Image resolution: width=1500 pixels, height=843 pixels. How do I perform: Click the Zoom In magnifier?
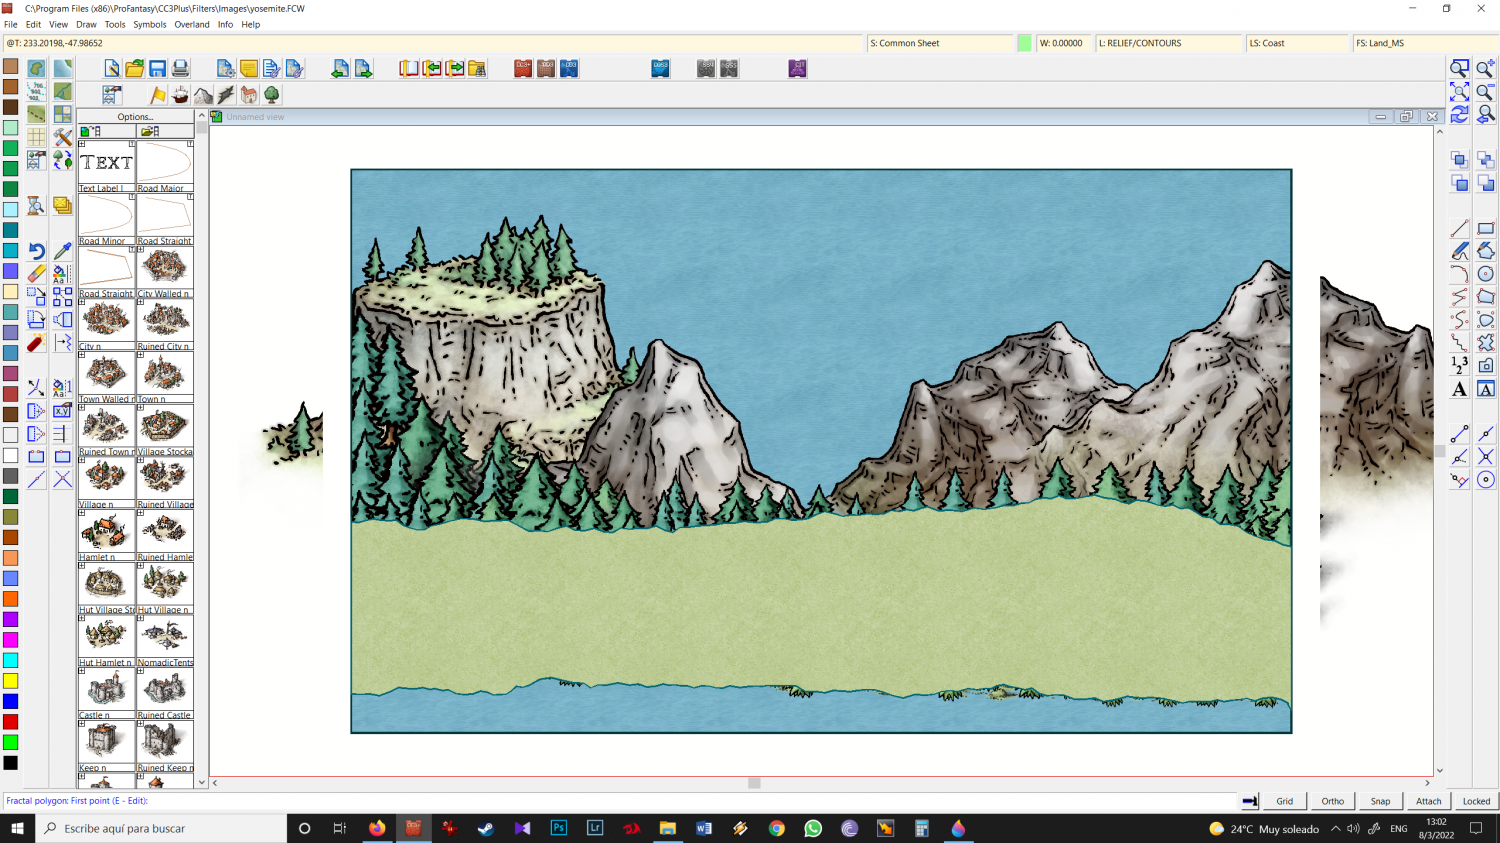click(1485, 68)
